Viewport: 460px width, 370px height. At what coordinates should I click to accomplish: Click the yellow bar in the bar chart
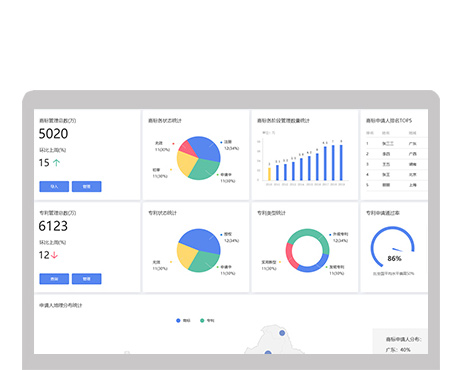pyautogui.click(x=269, y=174)
